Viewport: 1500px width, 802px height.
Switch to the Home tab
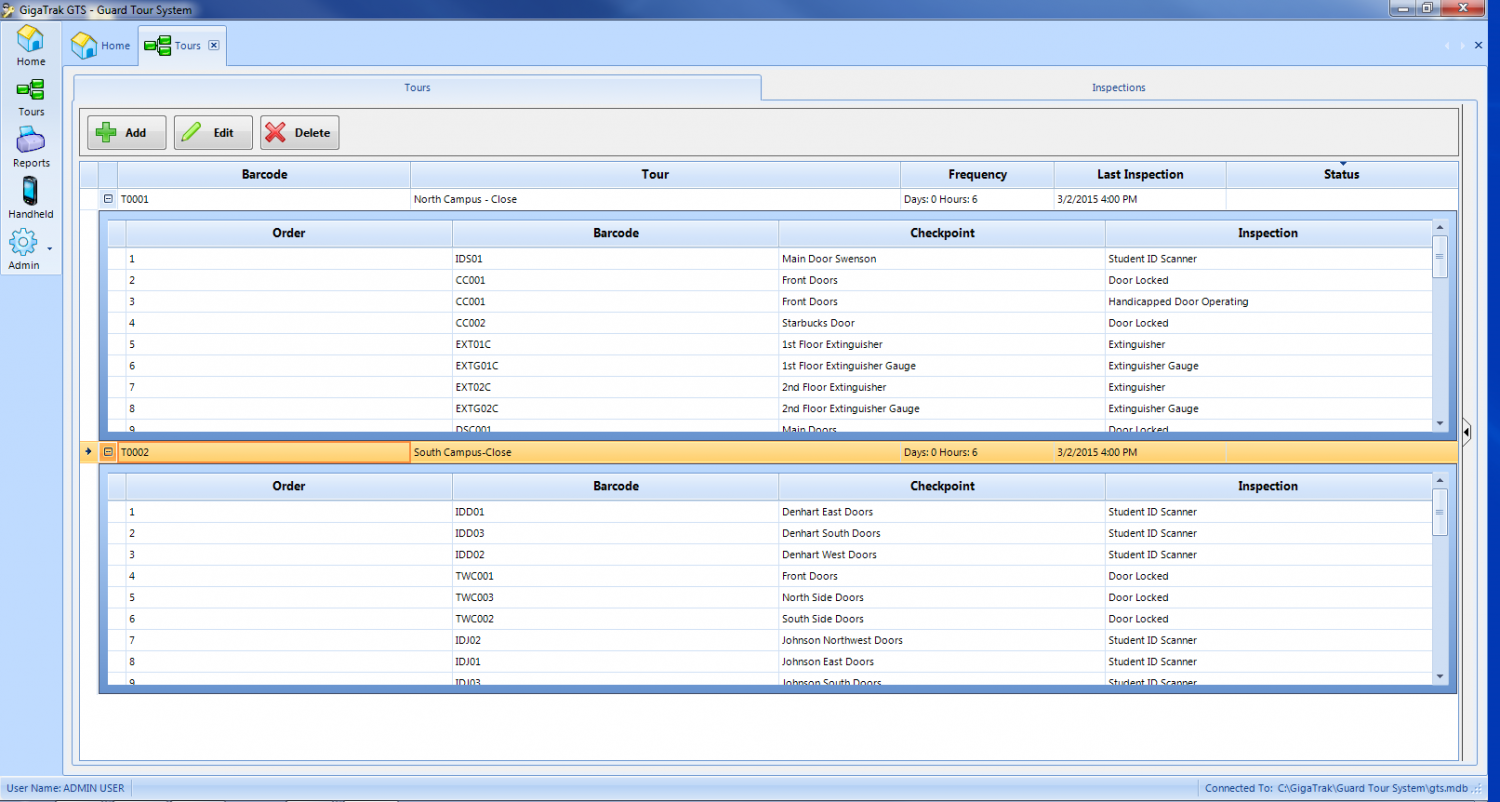point(100,45)
